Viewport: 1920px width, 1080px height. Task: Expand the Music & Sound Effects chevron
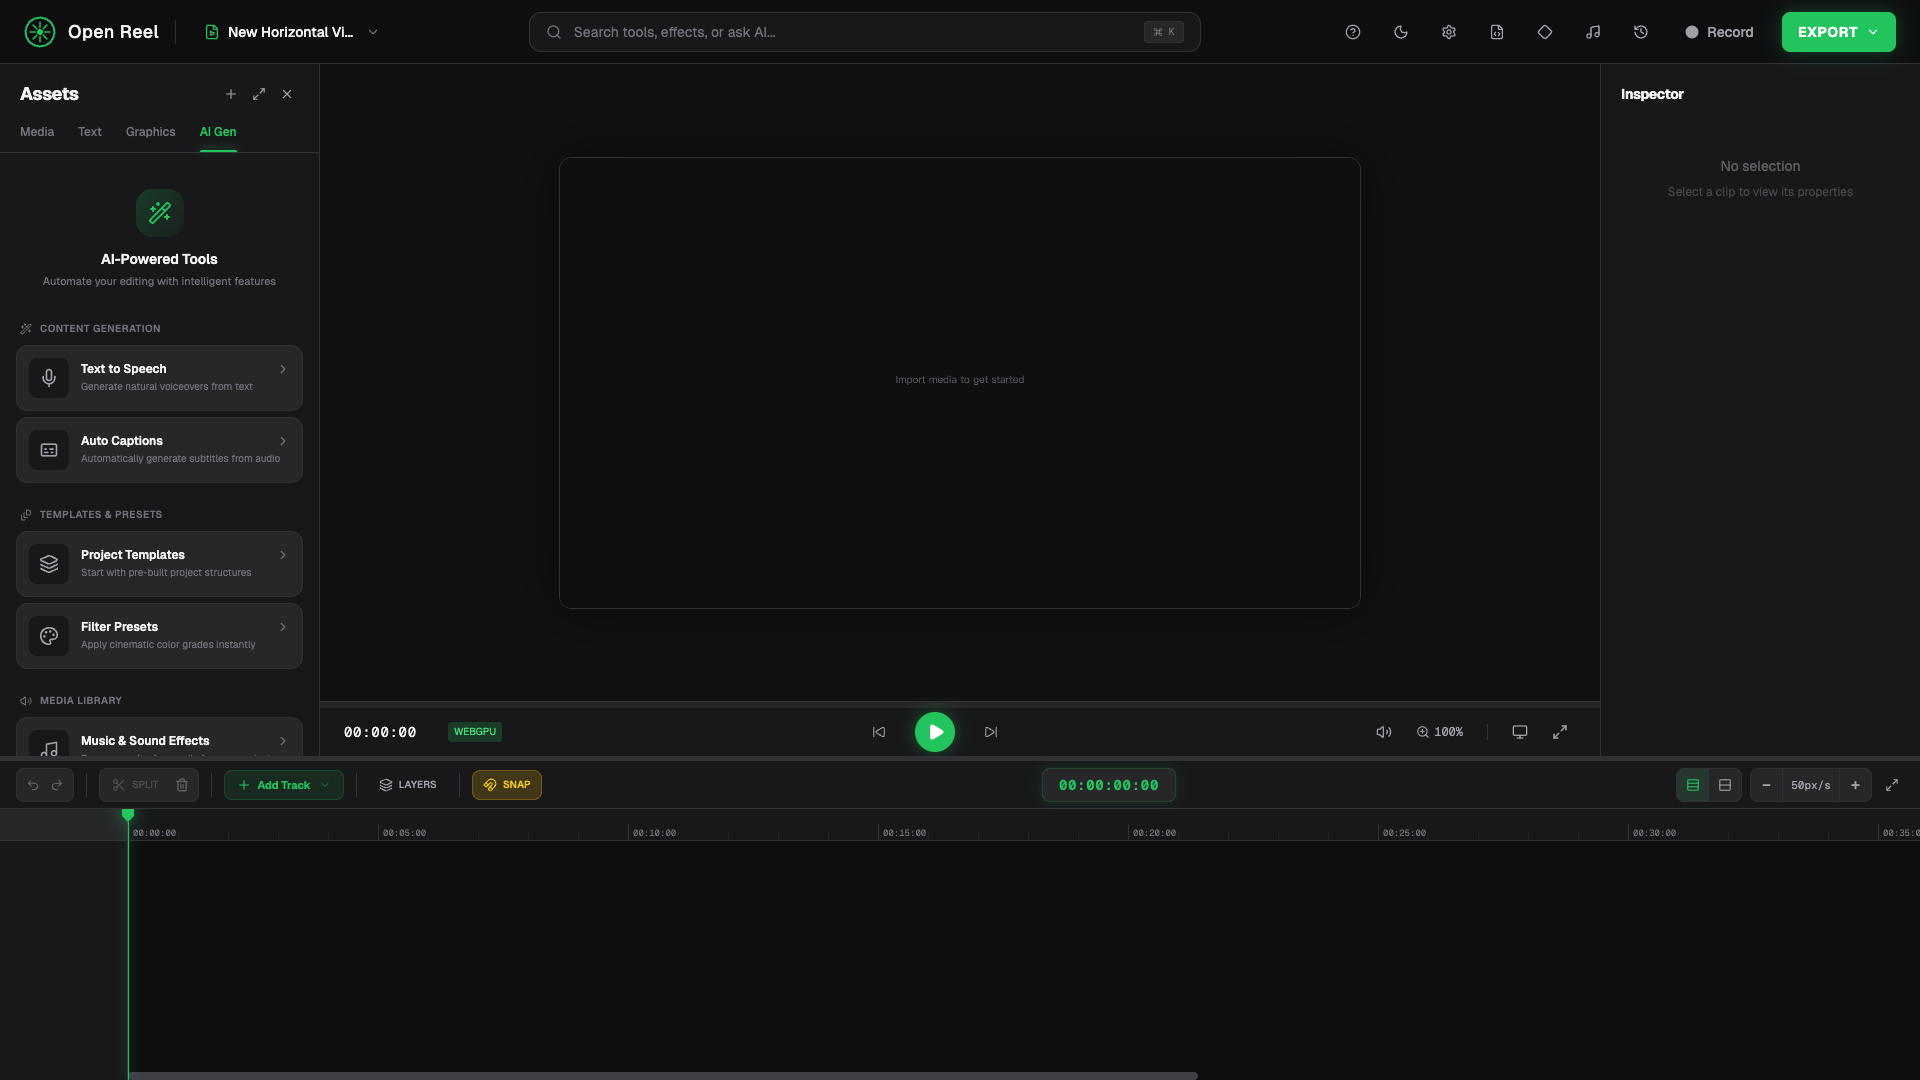click(x=283, y=741)
